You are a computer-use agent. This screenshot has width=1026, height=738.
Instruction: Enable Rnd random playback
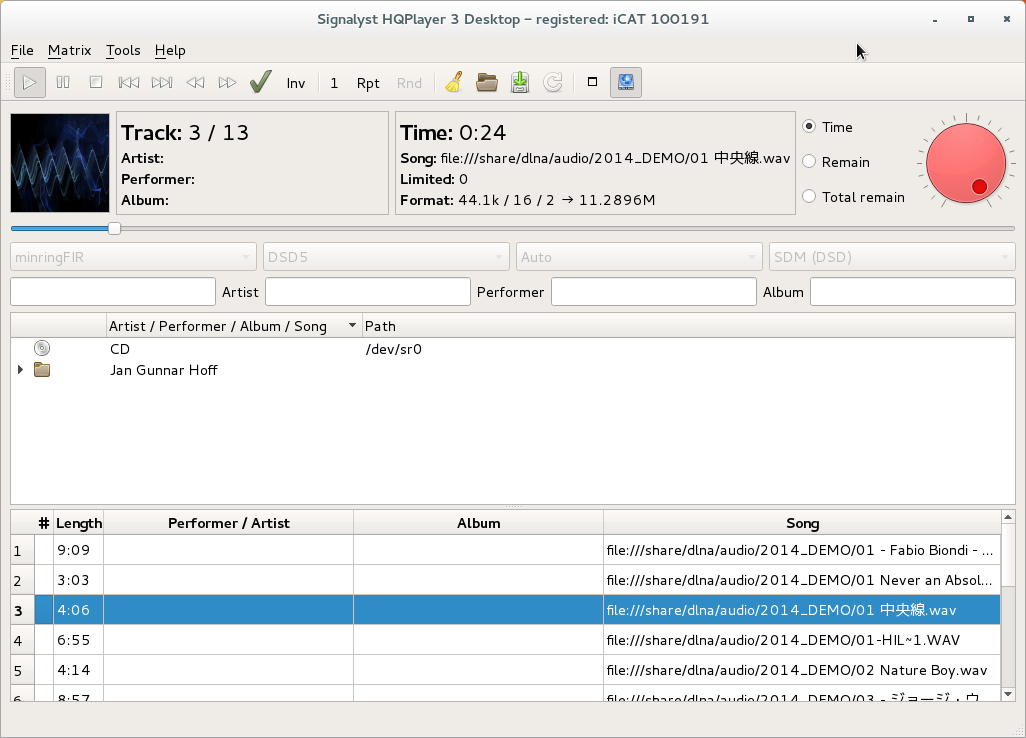[x=410, y=83]
